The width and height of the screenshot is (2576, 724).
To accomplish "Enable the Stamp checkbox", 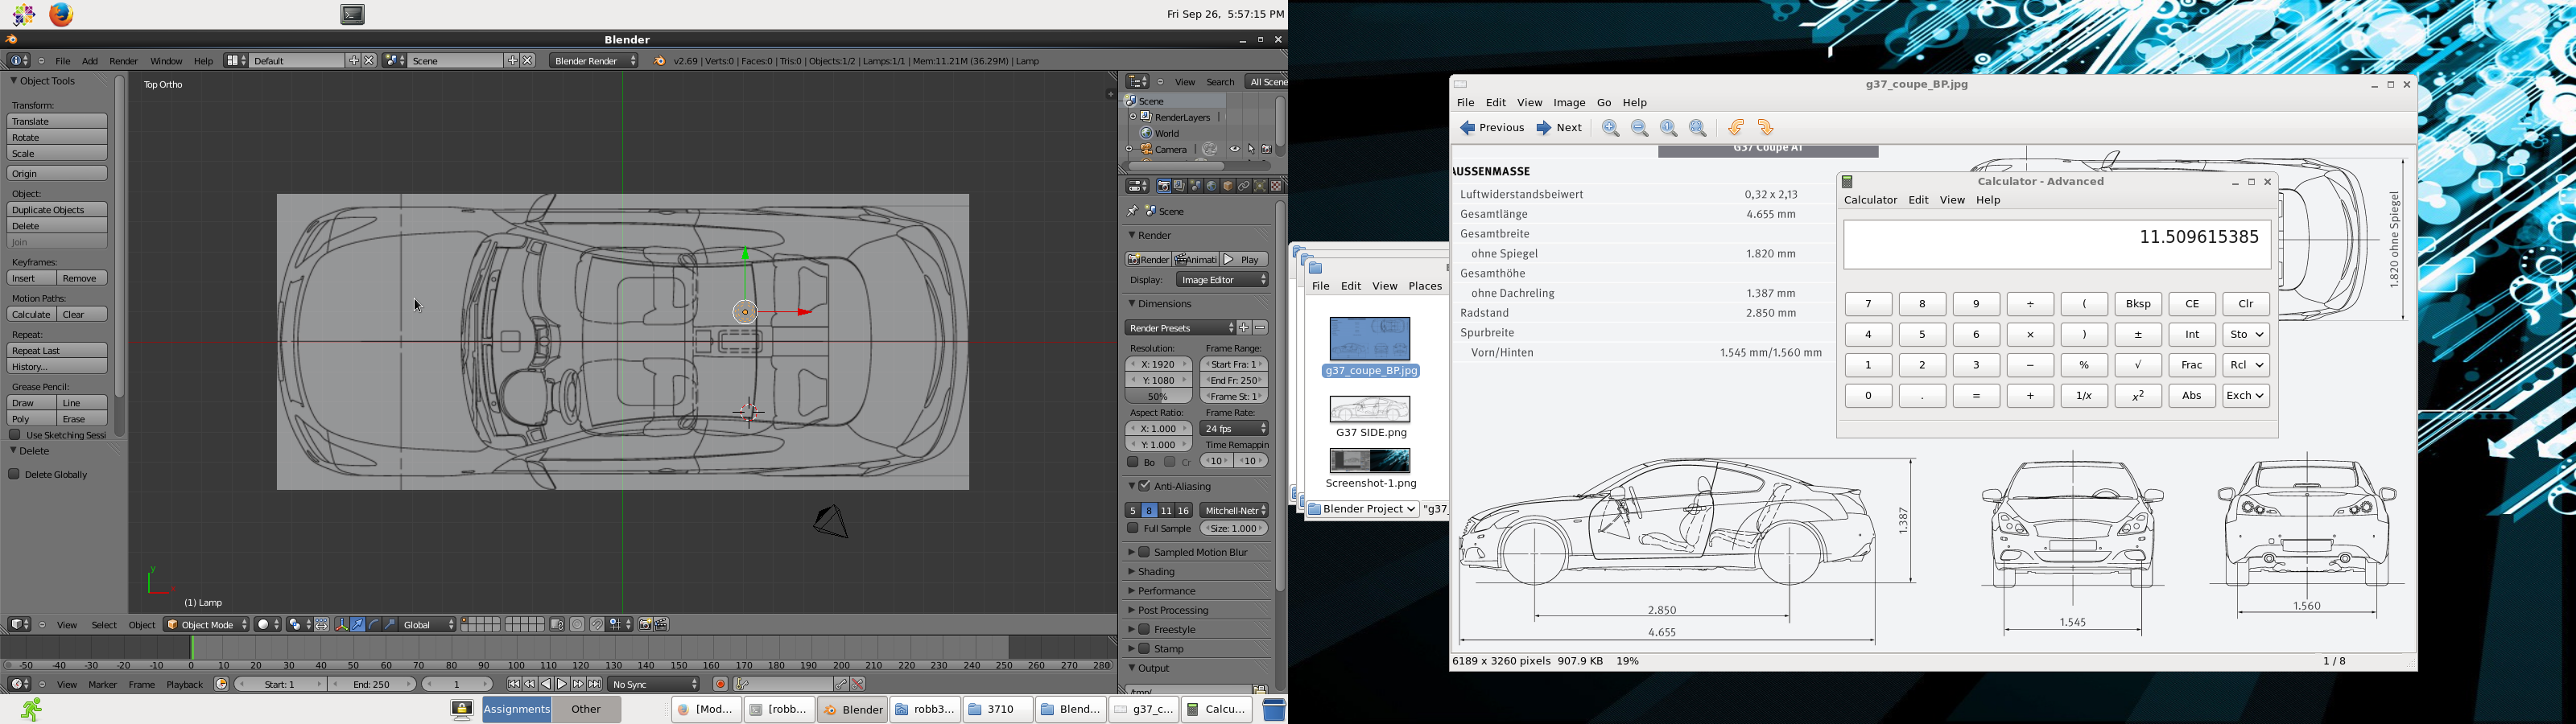I will click(x=1145, y=650).
